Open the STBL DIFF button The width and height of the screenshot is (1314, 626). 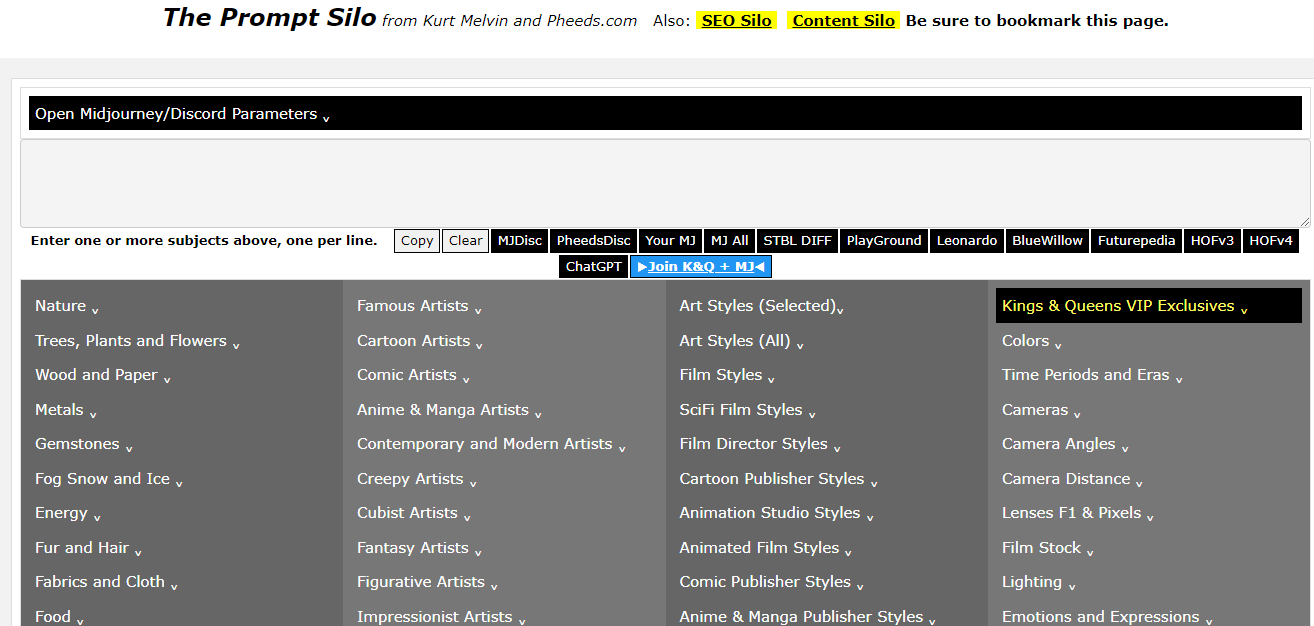click(797, 240)
